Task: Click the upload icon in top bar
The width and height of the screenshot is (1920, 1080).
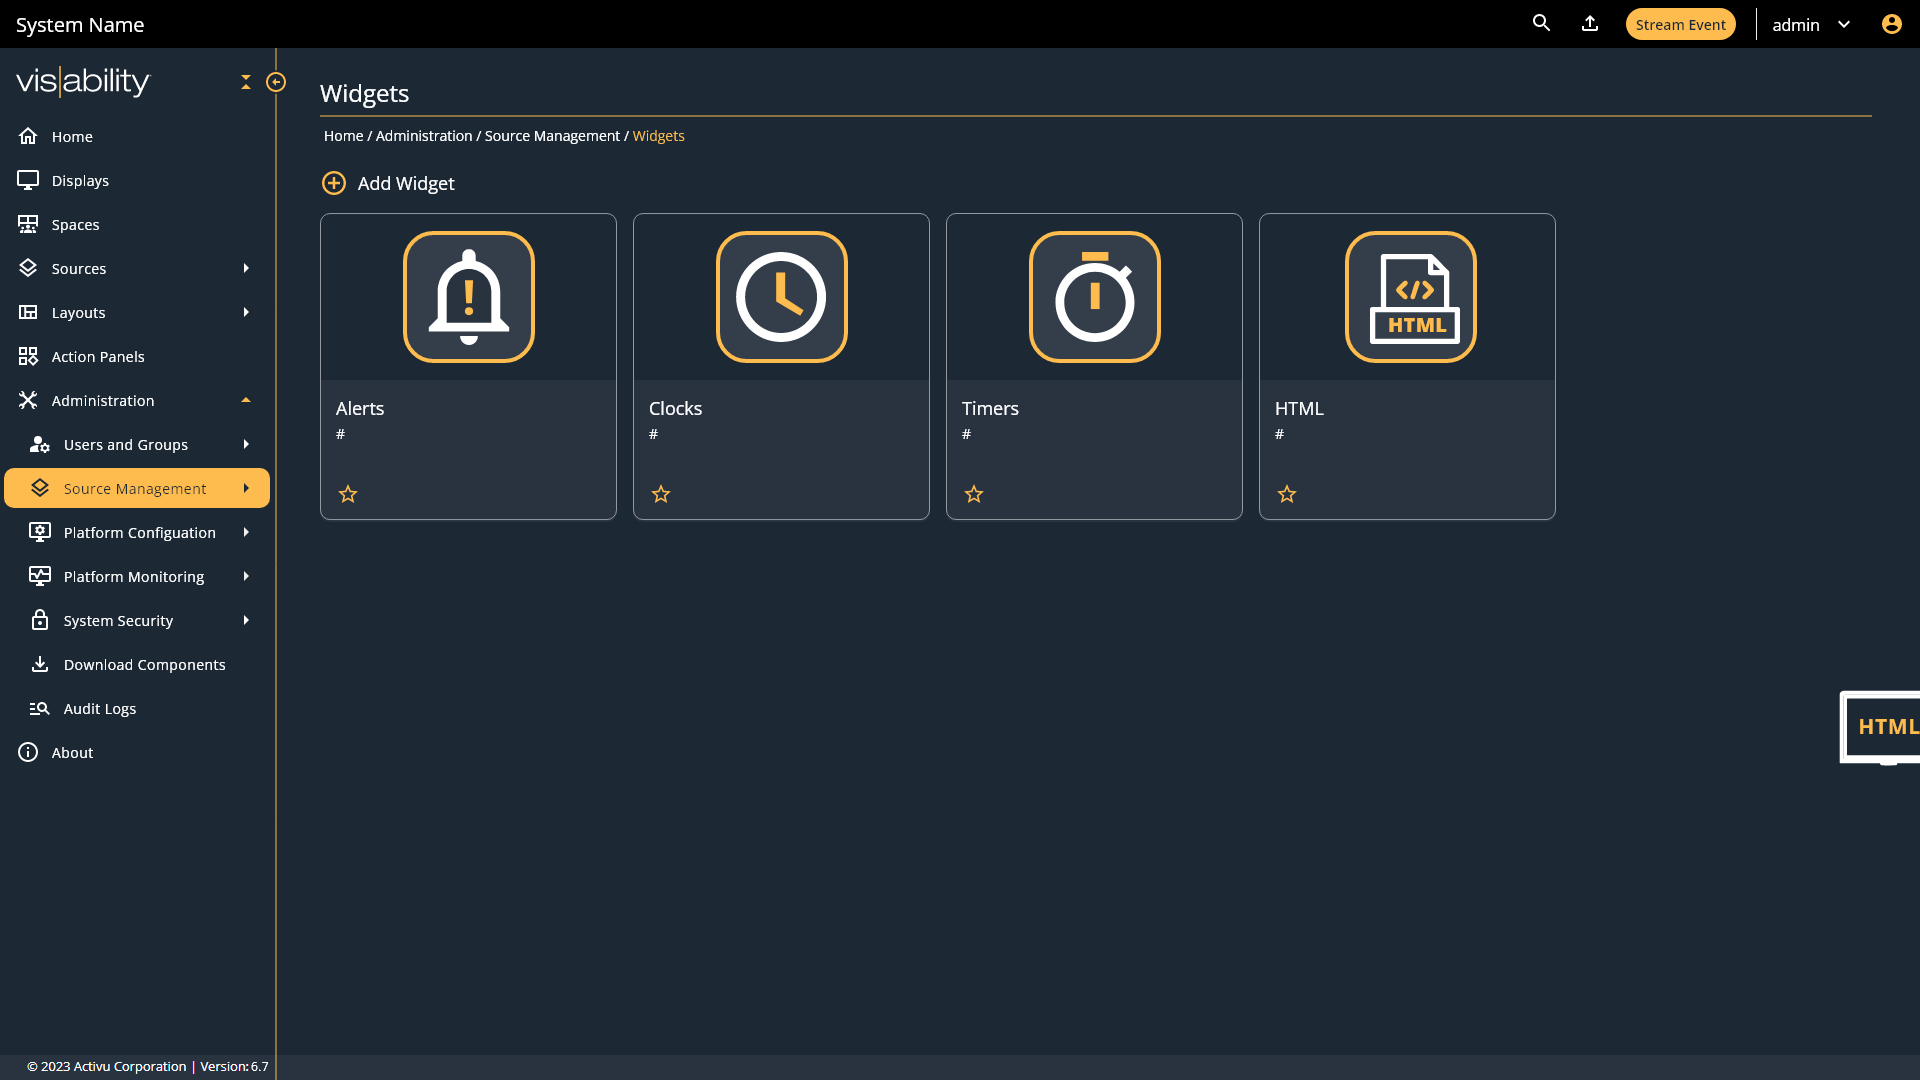Action: coord(1590,23)
